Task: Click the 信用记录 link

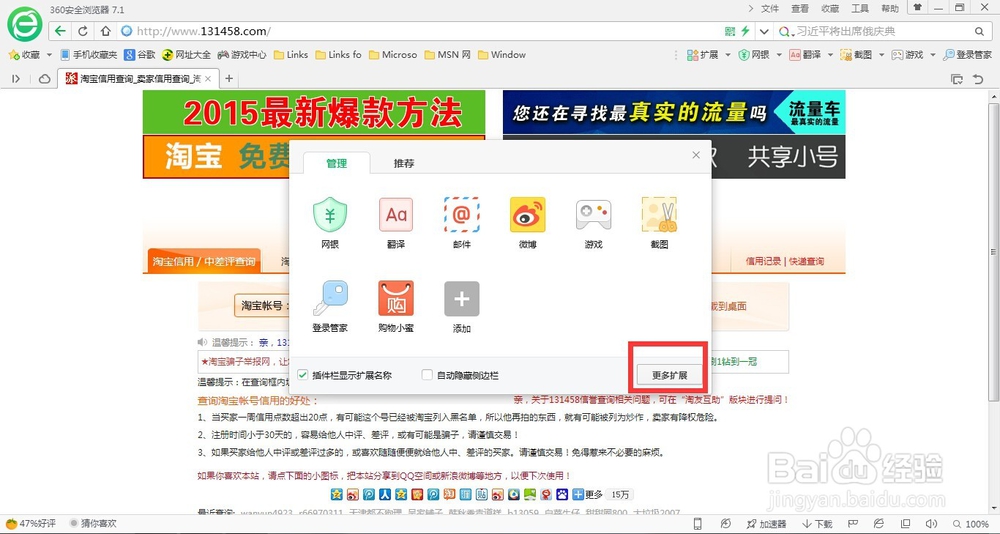Action: click(x=763, y=261)
